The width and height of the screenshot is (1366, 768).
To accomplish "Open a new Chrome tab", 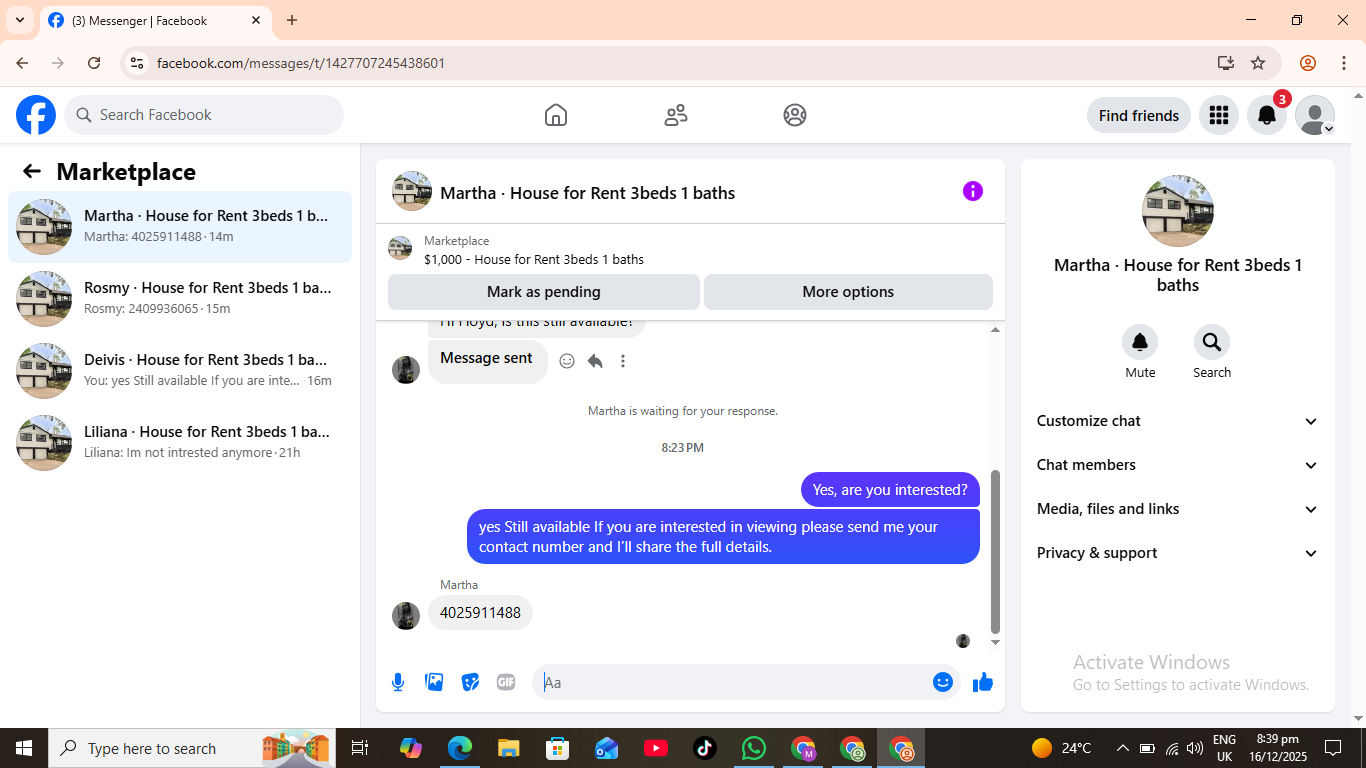I will pyautogui.click(x=292, y=20).
